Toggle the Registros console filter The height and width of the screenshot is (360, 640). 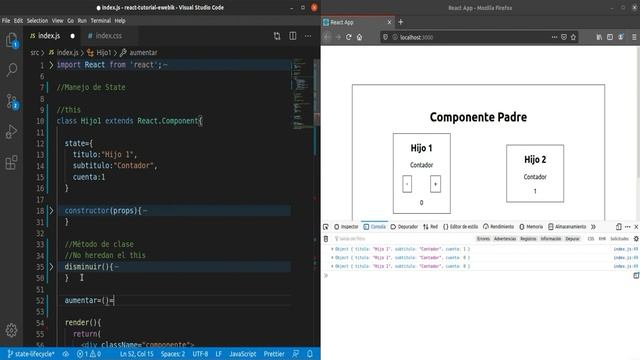coord(528,239)
